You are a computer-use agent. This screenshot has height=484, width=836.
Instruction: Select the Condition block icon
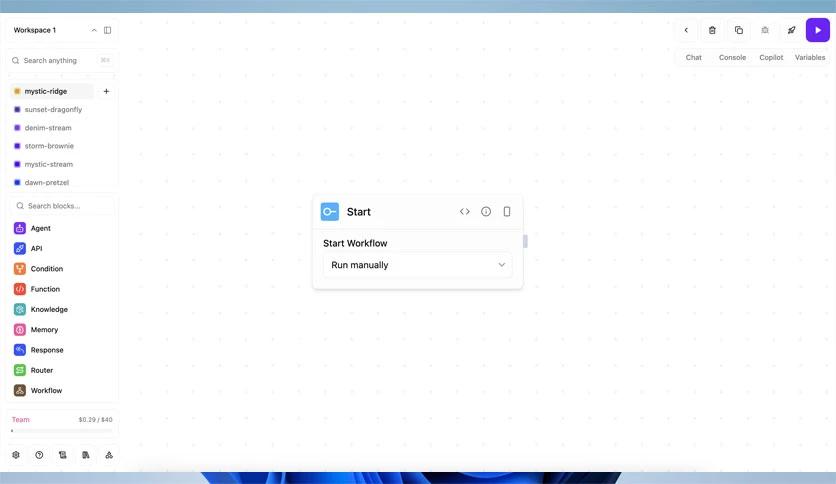[x=20, y=269]
